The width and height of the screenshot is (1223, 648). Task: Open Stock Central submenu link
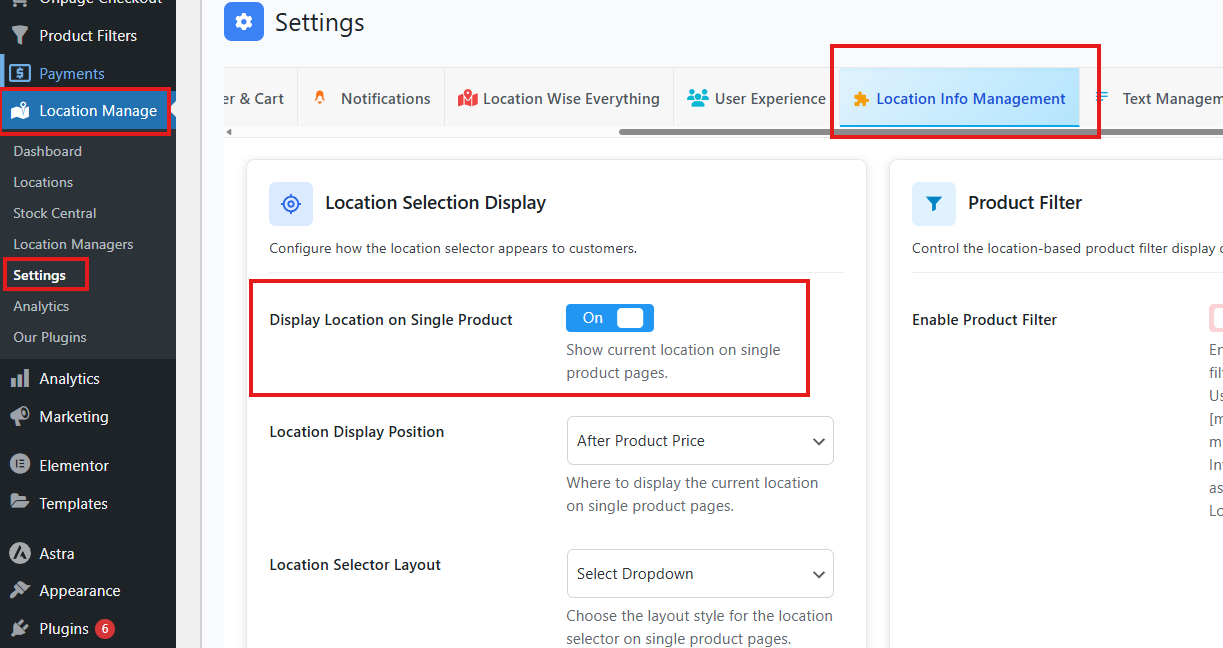pyautogui.click(x=55, y=213)
